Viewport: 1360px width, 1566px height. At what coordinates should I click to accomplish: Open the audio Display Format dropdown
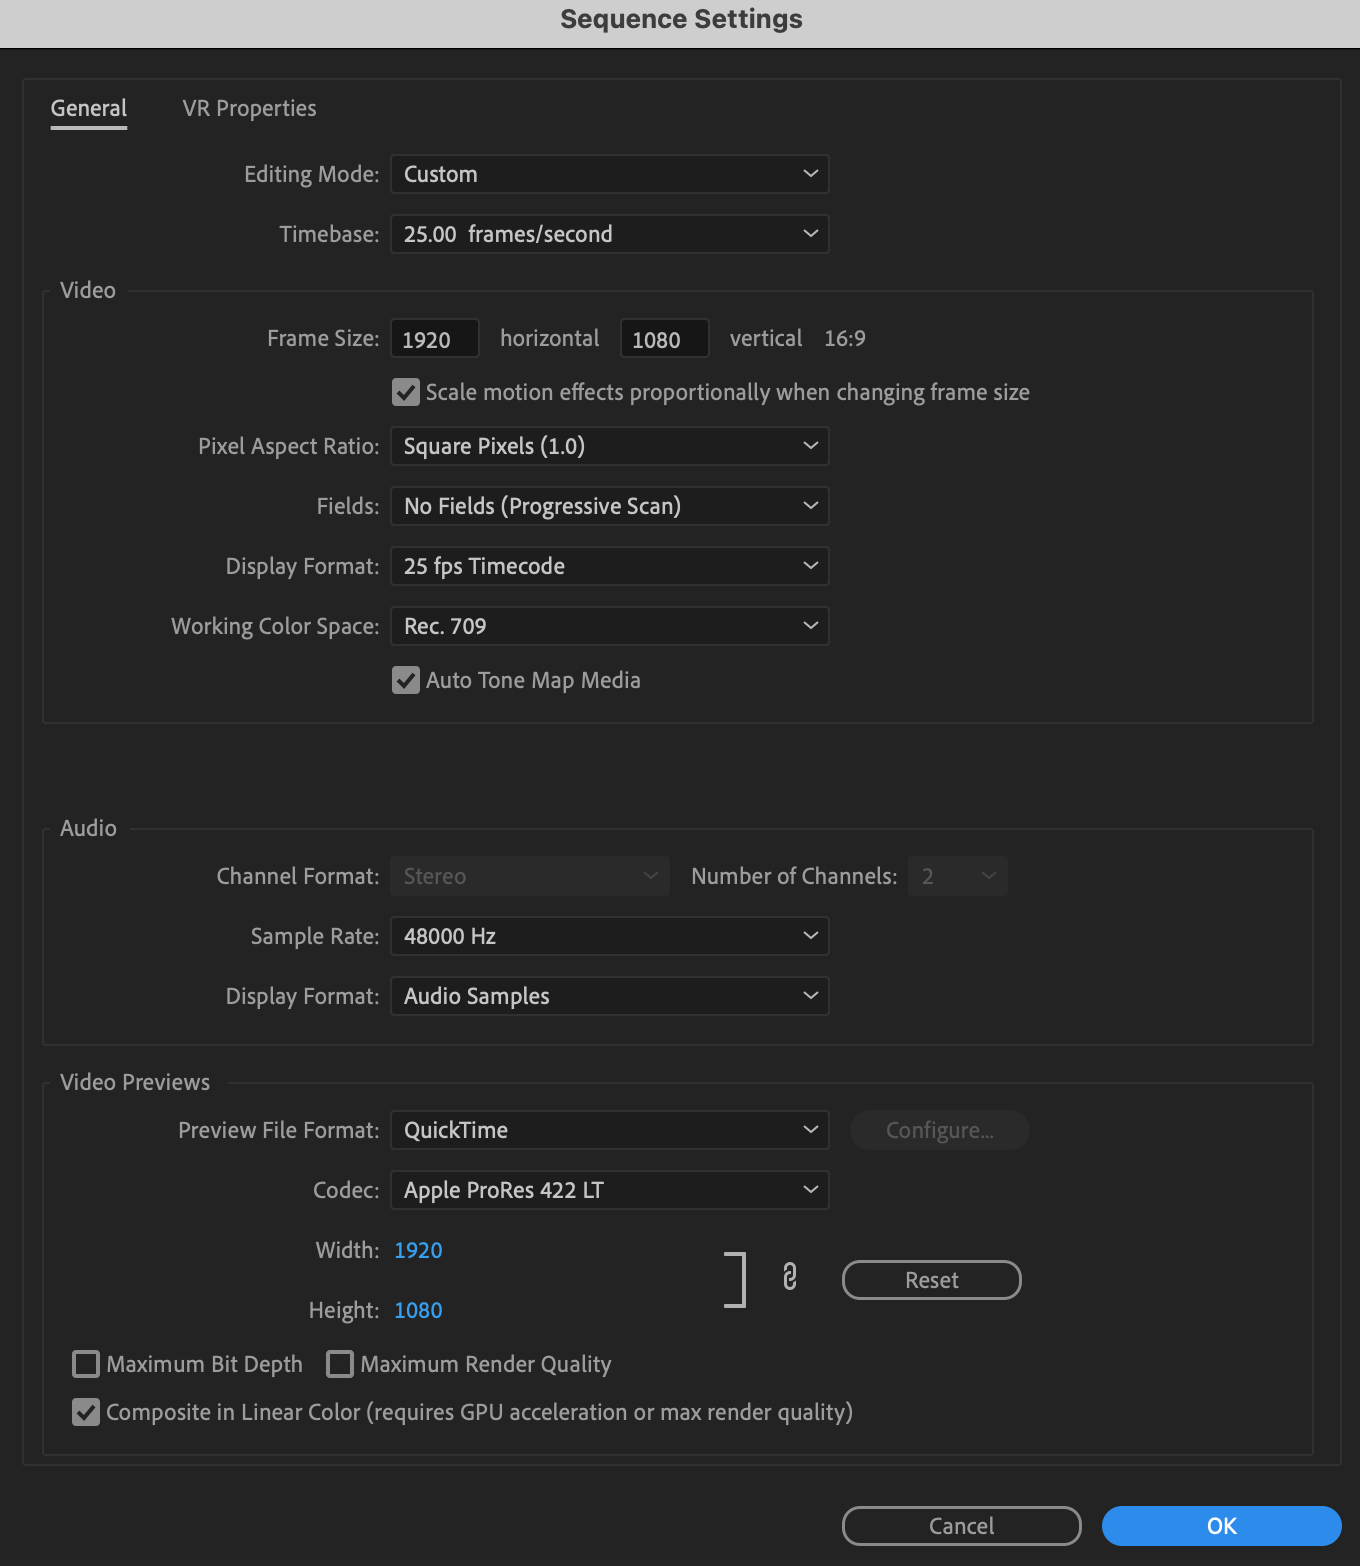609,996
